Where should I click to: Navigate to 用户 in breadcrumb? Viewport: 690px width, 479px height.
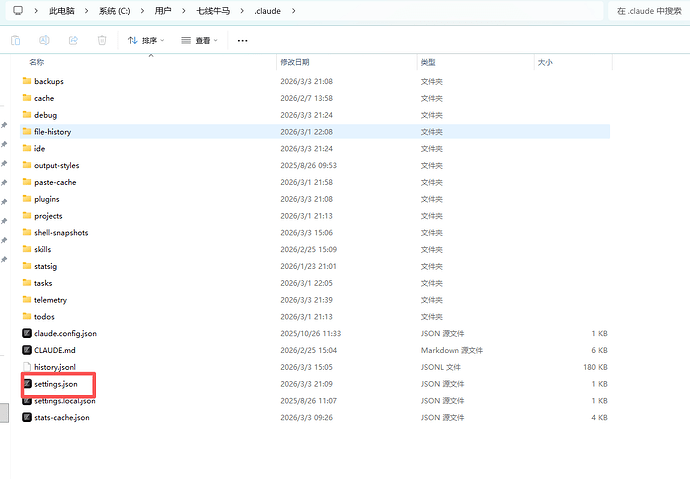pos(163,11)
